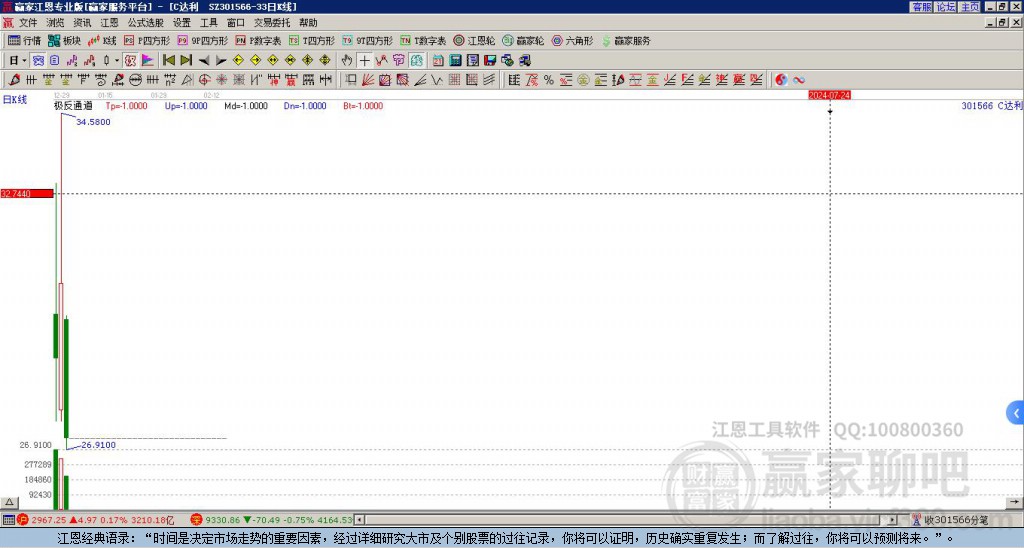Click Shanghai index 2967.25 in status bar
This screenshot has width=1024, height=548.
click(x=49, y=520)
